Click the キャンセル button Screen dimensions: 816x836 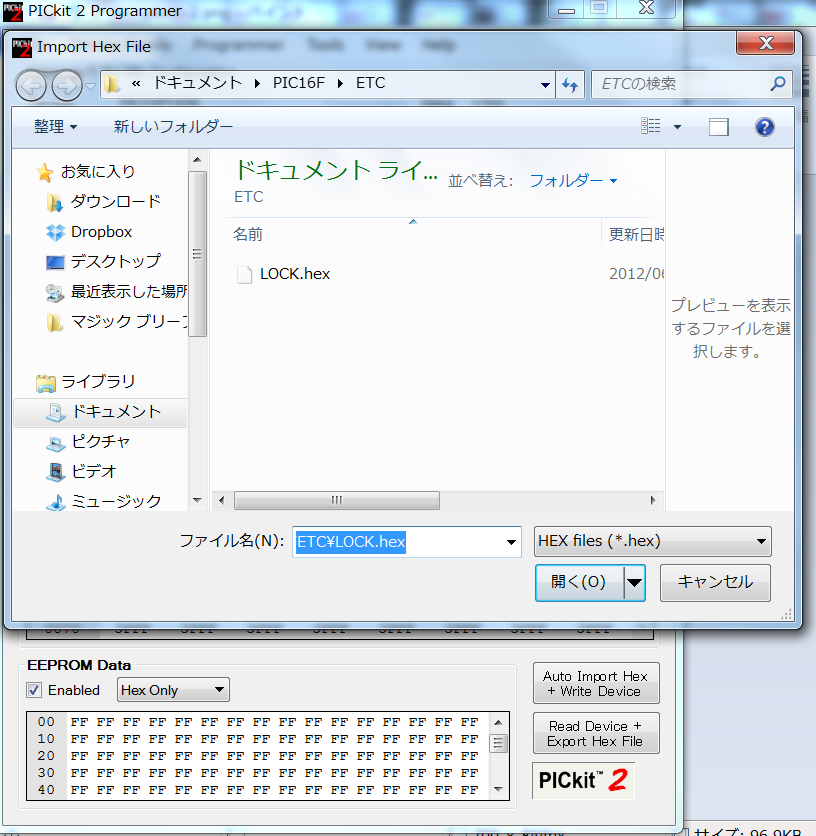pyautogui.click(x=715, y=582)
